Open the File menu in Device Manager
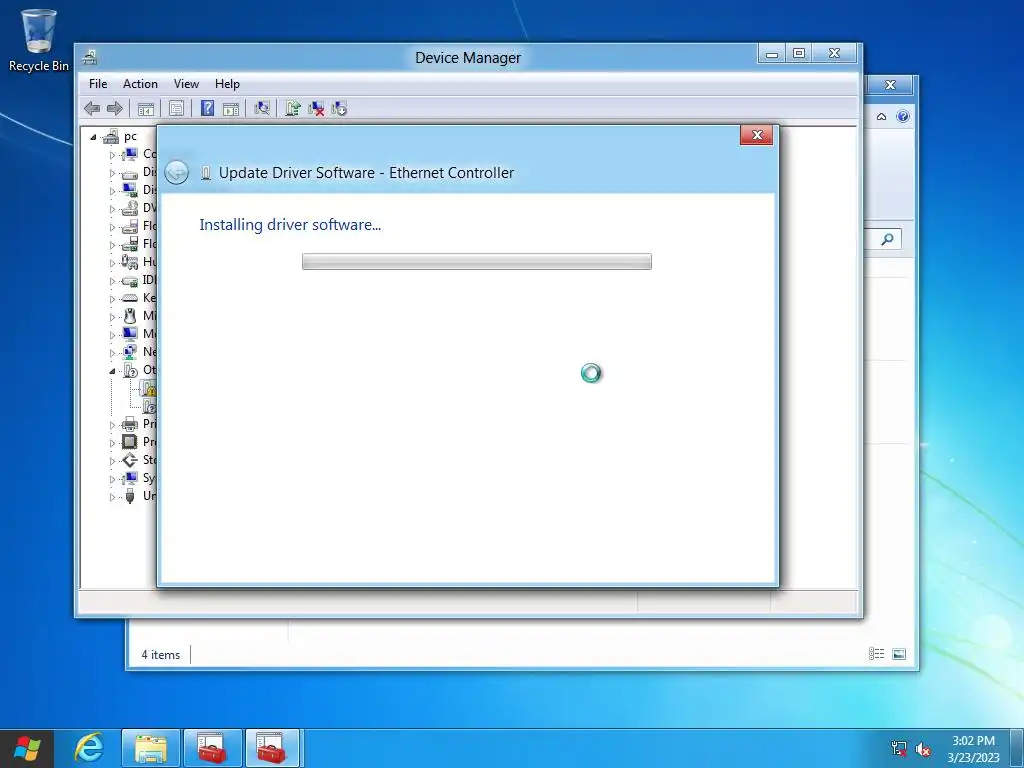The width and height of the screenshot is (1024, 768). click(98, 84)
